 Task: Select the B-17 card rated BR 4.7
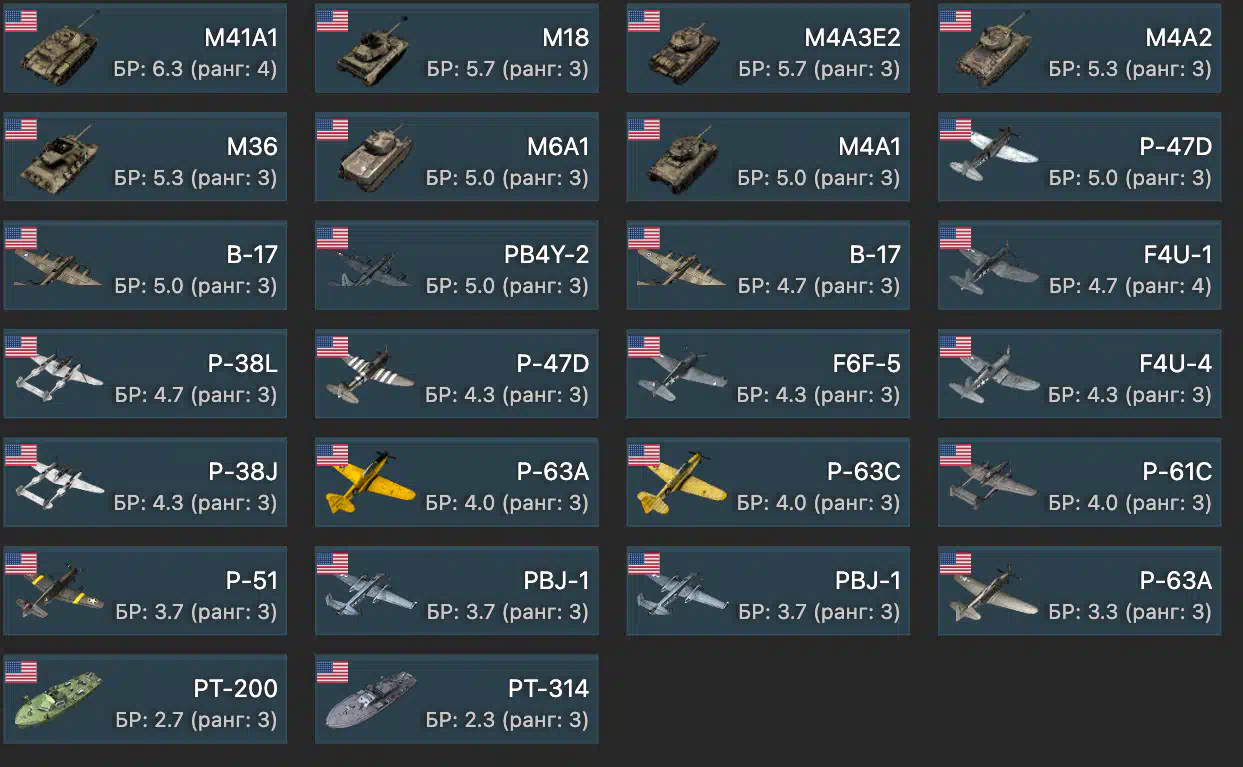coord(768,266)
